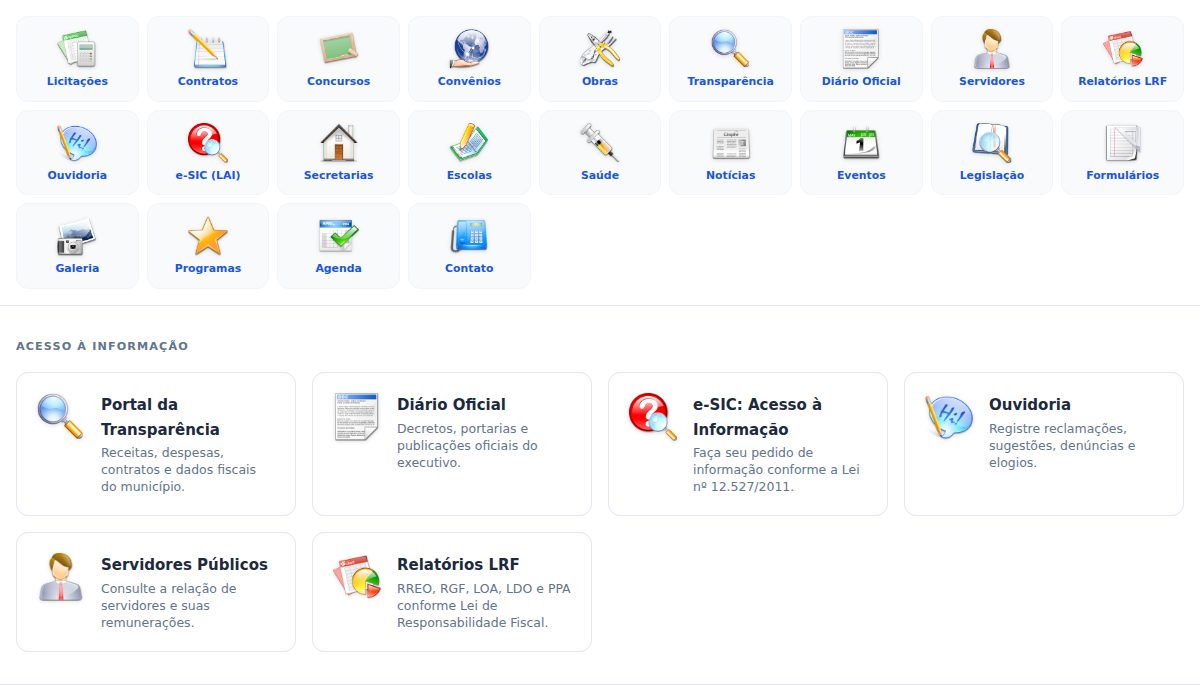Image resolution: width=1200 pixels, height=685 pixels.
Task: Select the Diário Oficial tile in top grid
Action: pyautogui.click(x=861, y=59)
